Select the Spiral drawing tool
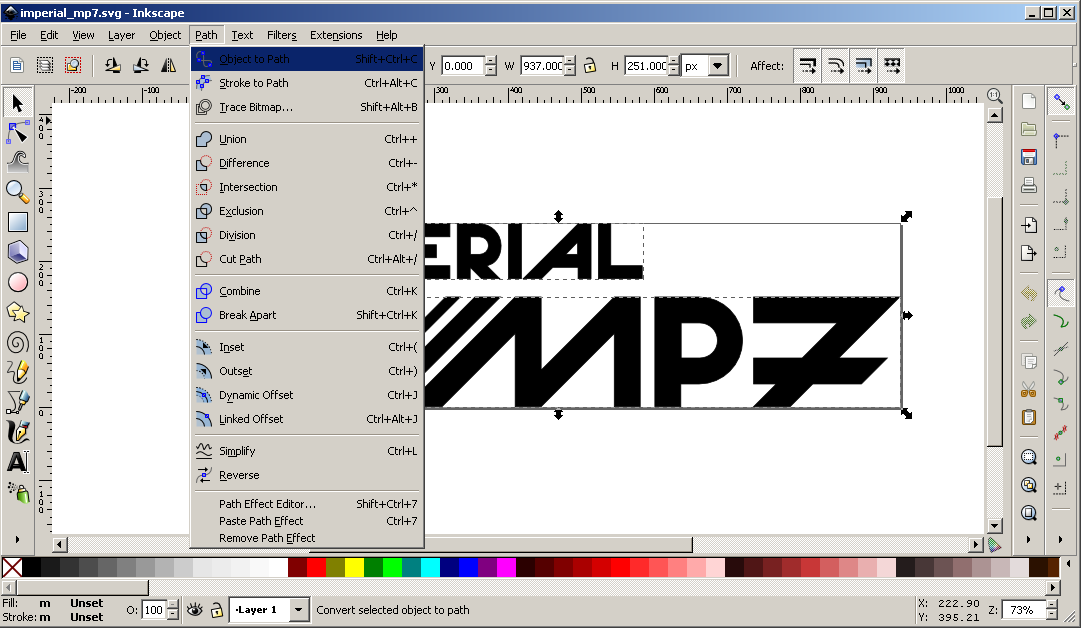1081x628 pixels. pyautogui.click(x=17, y=342)
